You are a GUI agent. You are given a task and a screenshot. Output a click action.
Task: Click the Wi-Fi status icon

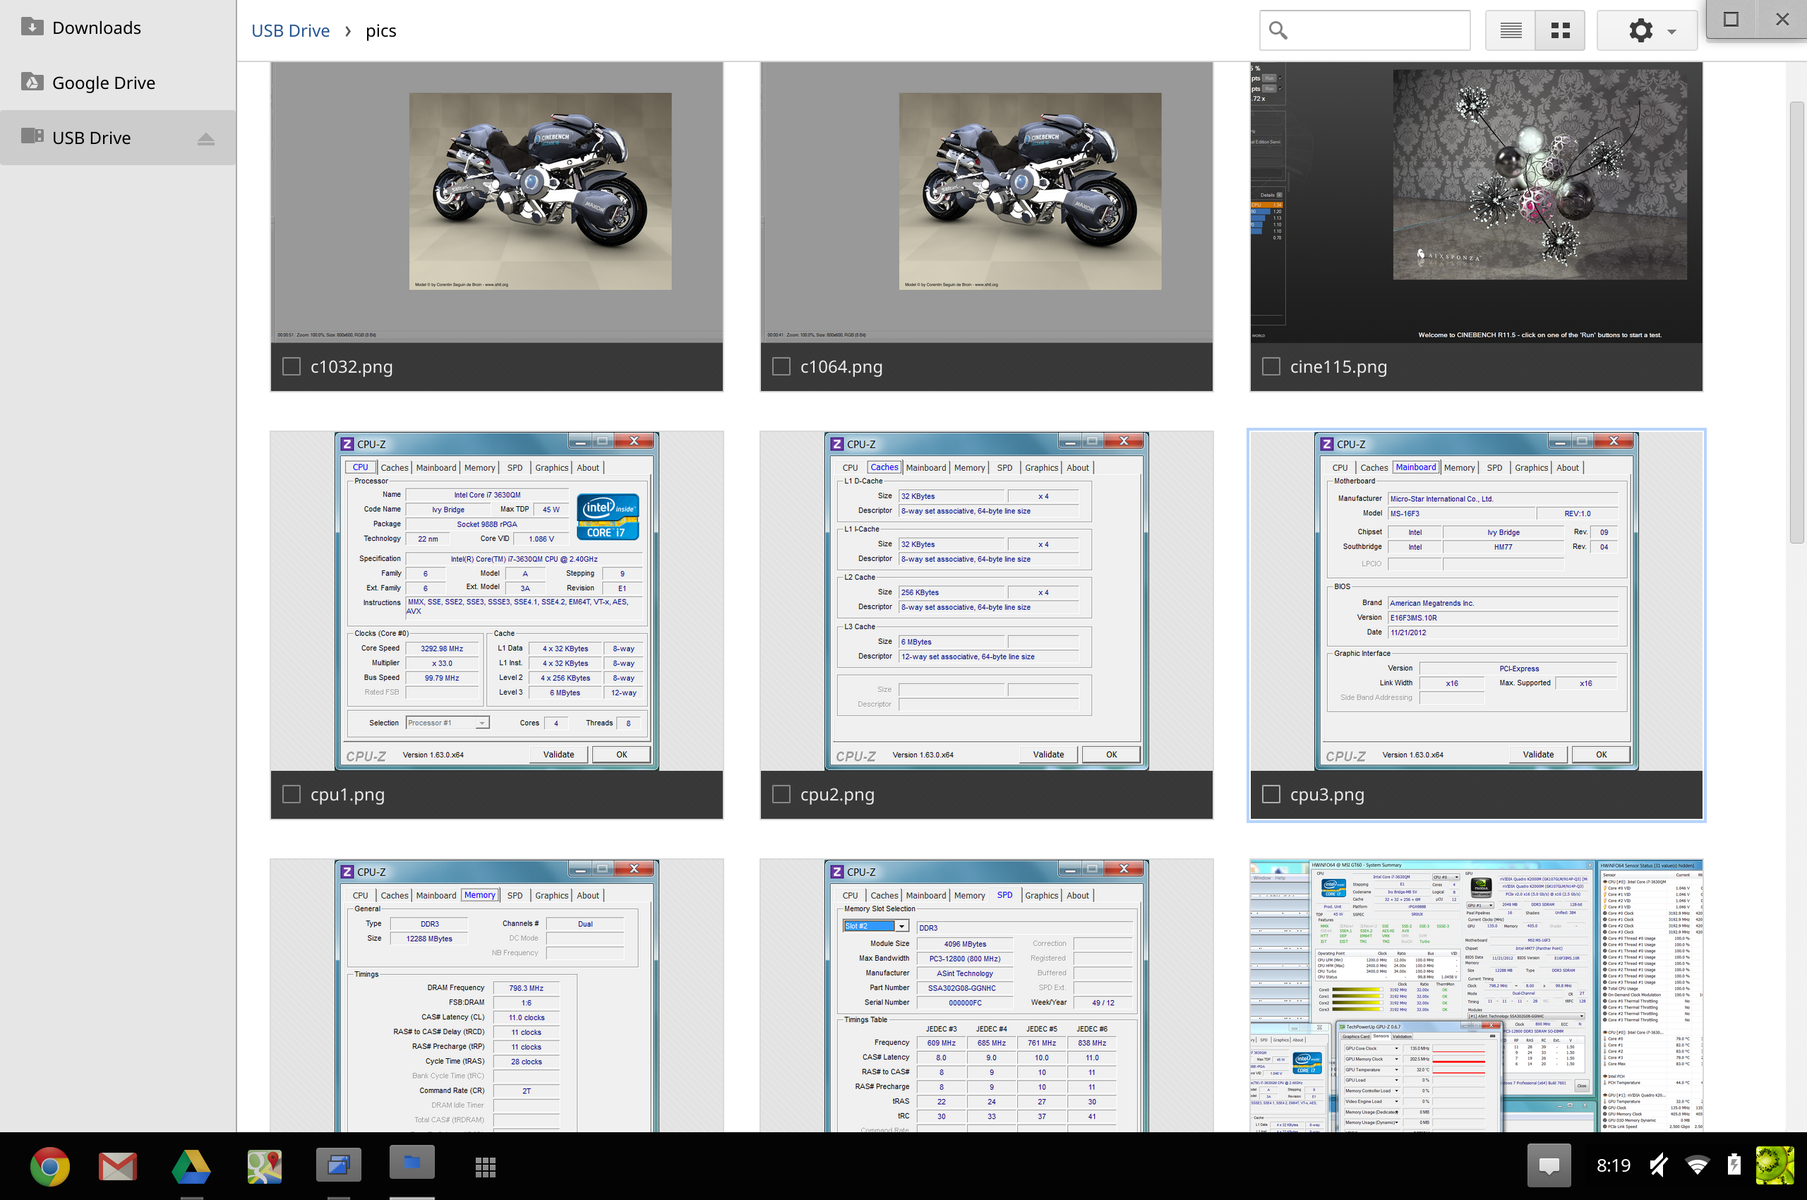(1697, 1165)
